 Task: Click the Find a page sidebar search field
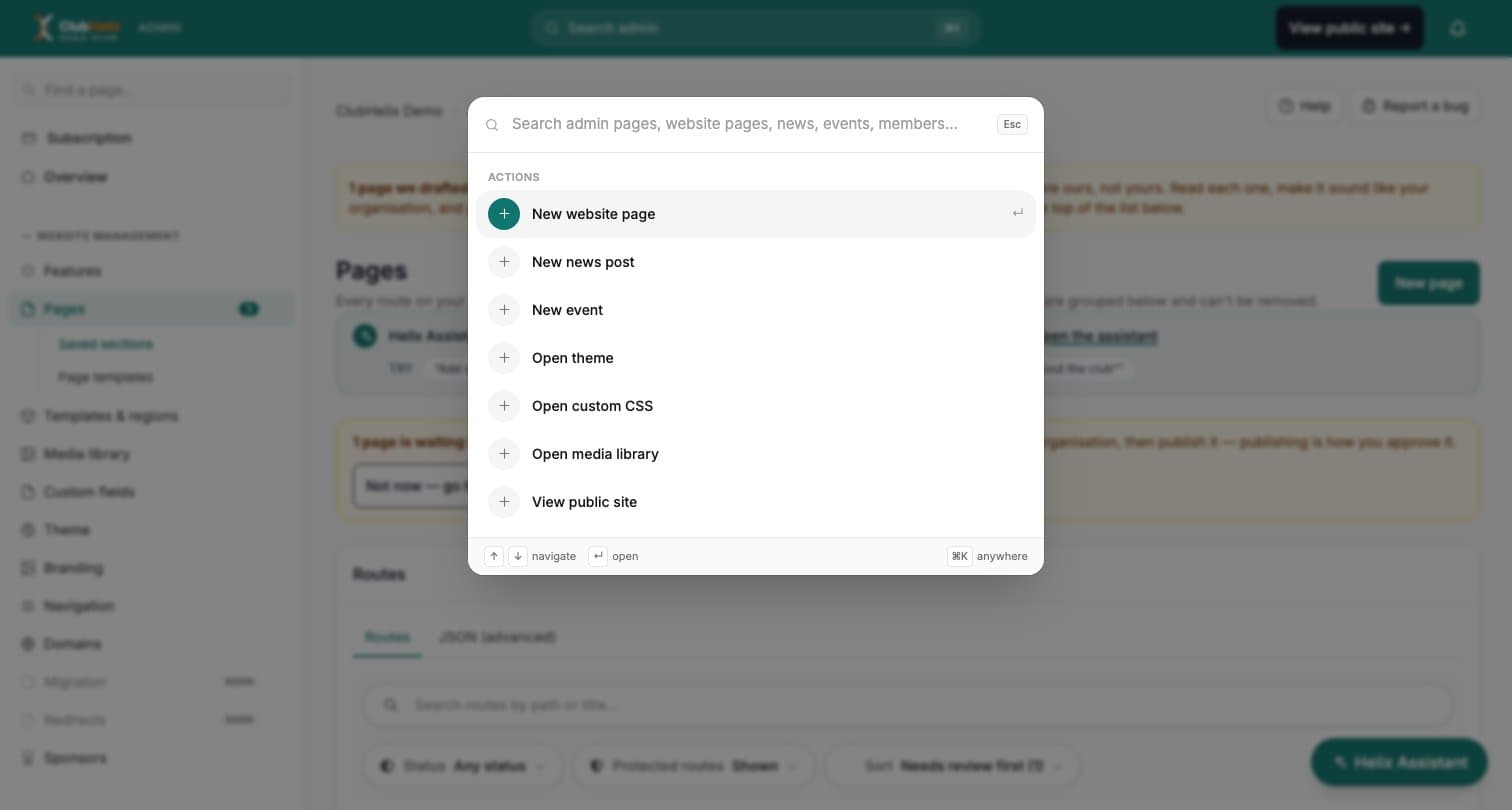pos(152,90)
